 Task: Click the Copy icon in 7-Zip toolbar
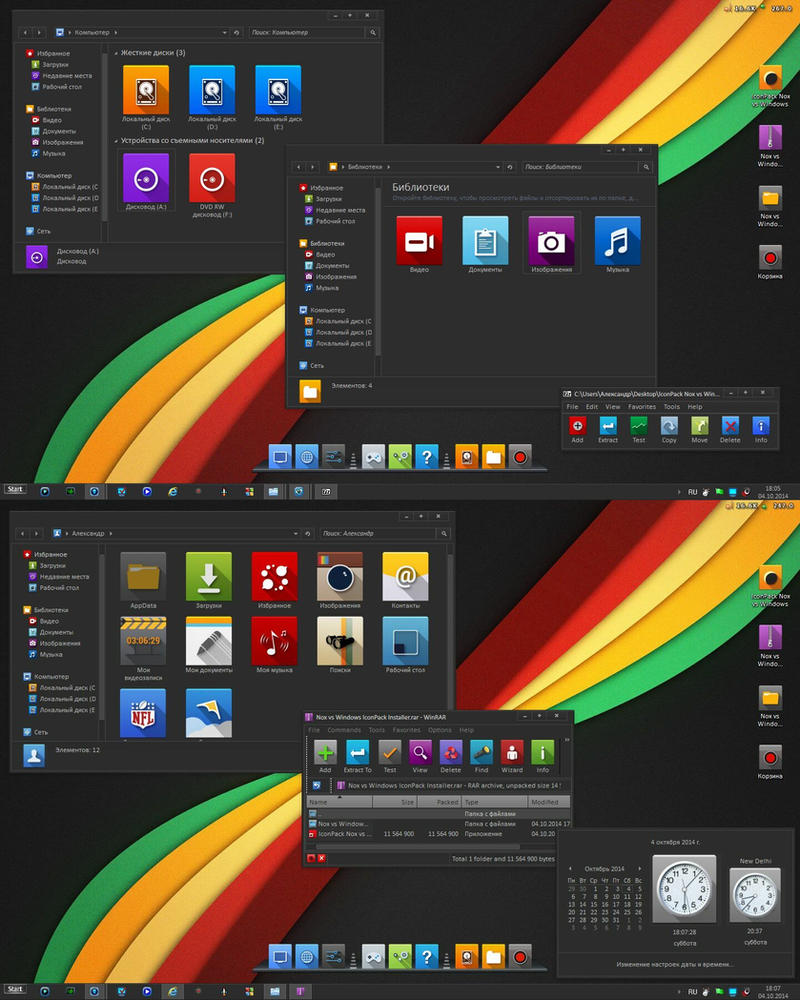669,427
